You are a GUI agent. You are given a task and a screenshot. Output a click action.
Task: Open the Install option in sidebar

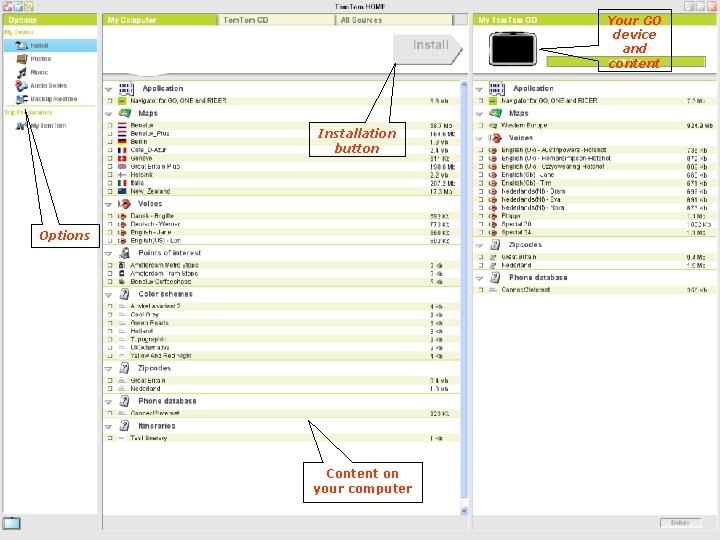click(x=51, y=45)
